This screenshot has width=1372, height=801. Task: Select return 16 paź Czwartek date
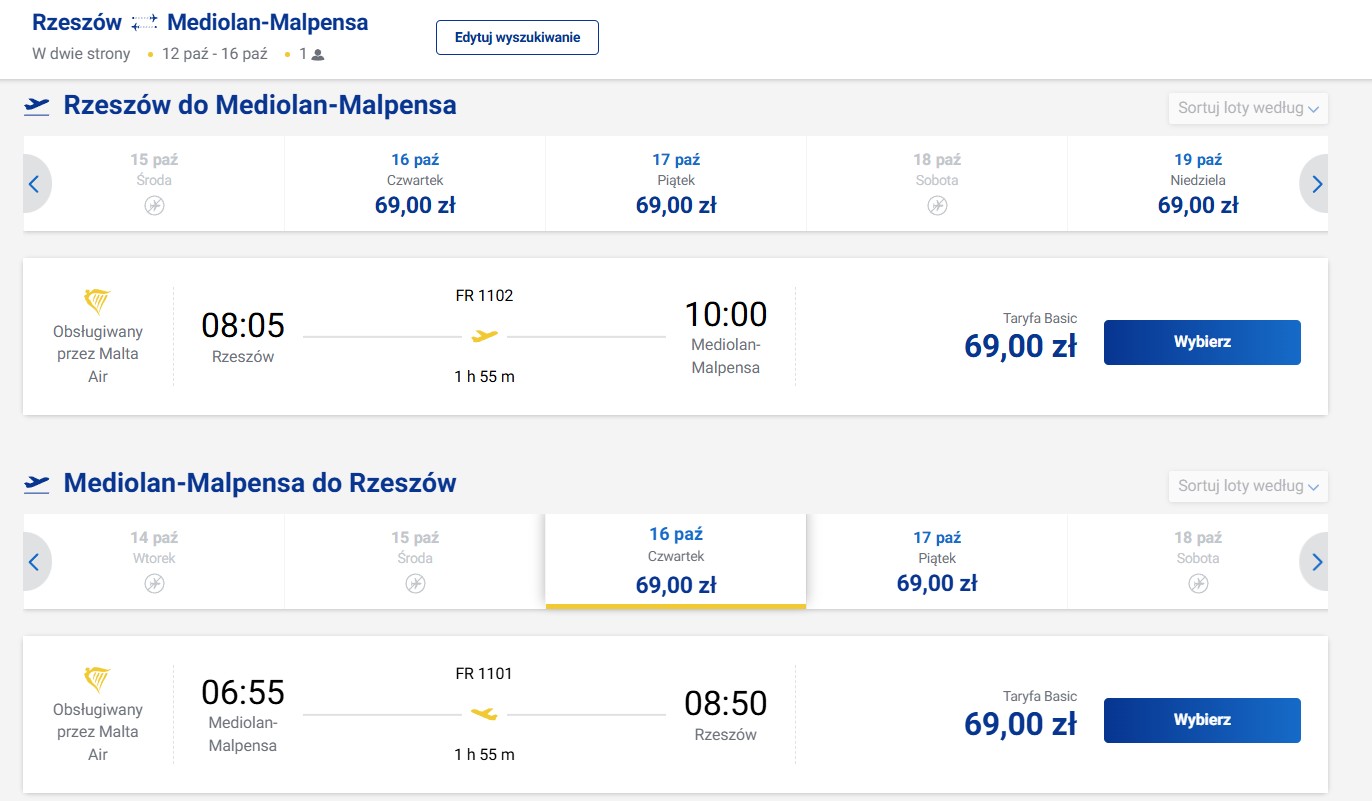point(676,560)
